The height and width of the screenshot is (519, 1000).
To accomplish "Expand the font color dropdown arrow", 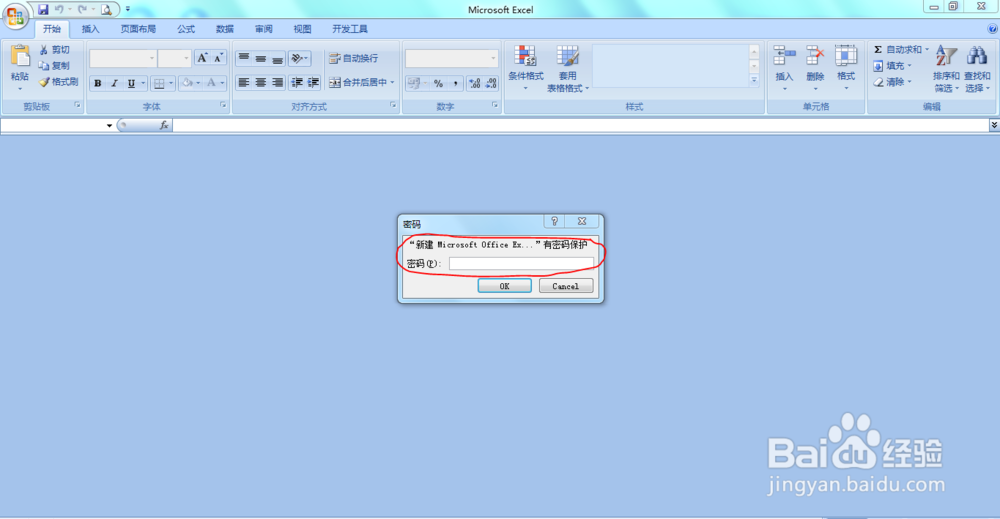I will 222,83.
